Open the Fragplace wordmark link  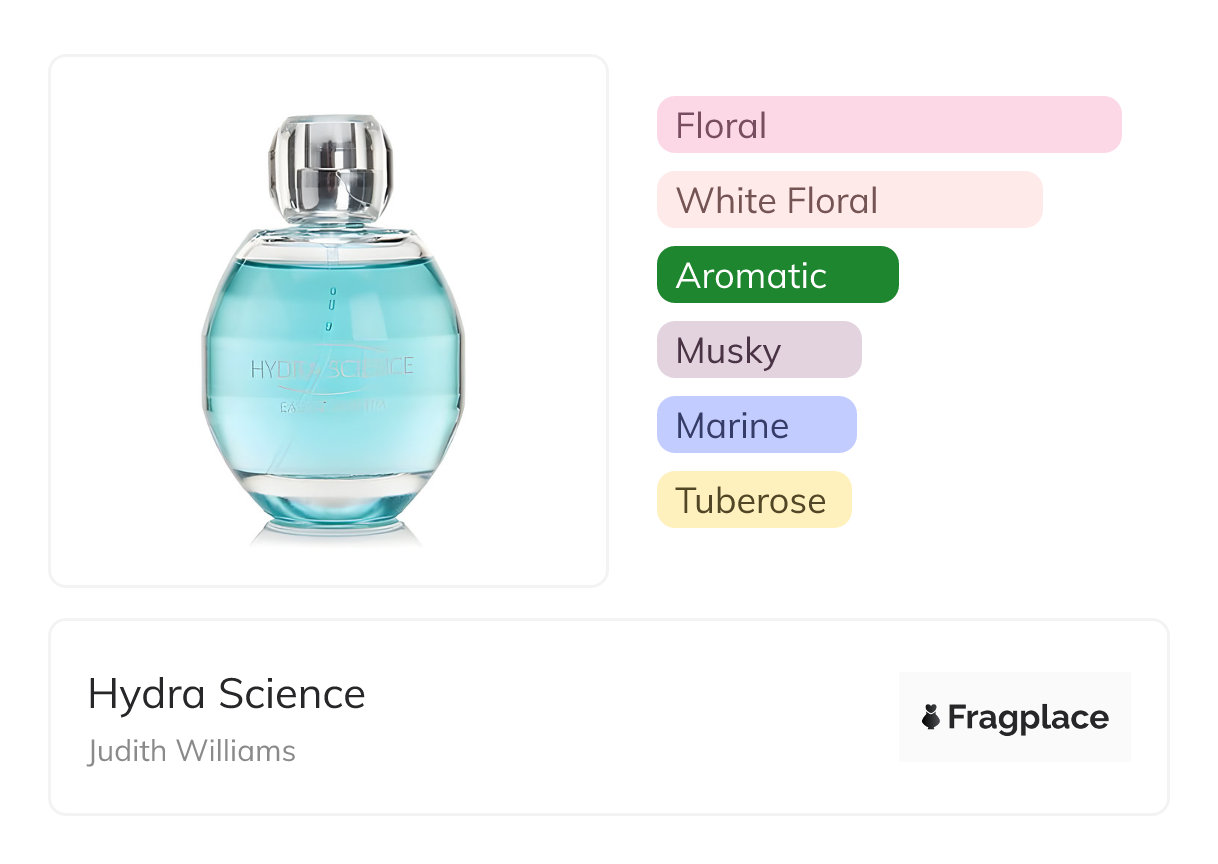click(x=1027, y=717)
